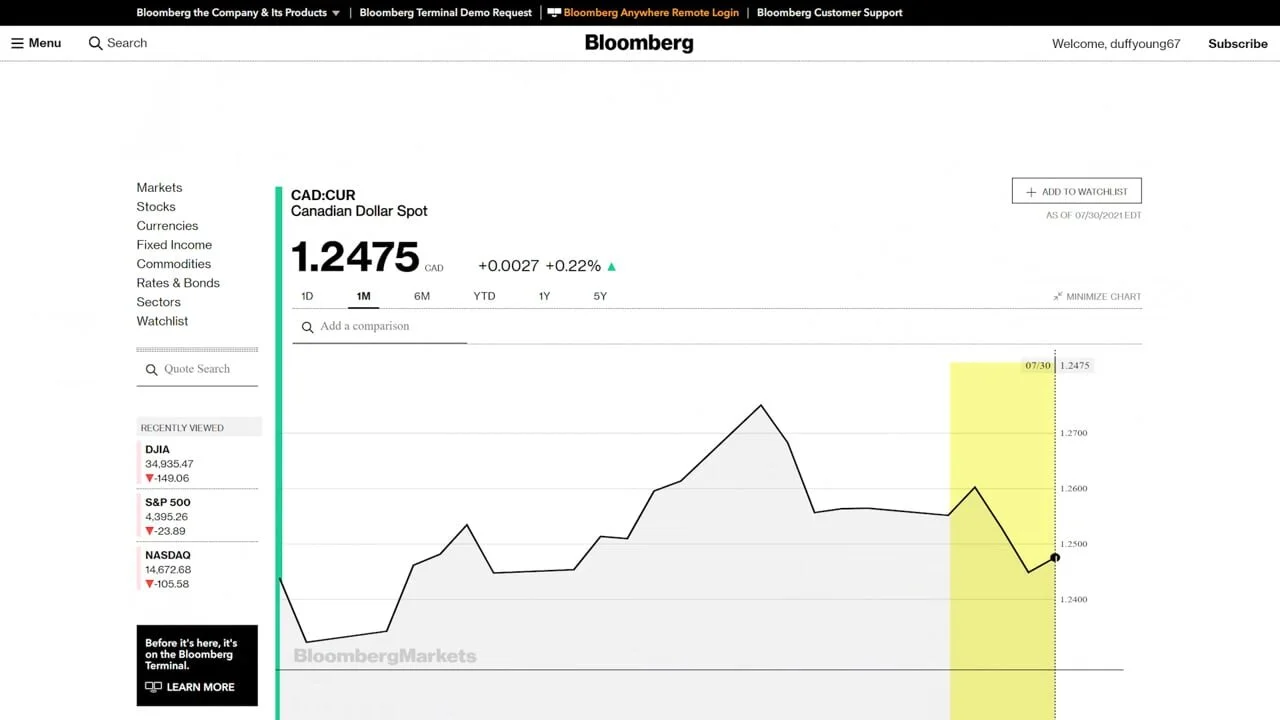This screenshot has height=720, width=1280.
Task: Open Bloomberg Terminal Demo Request link
Action: (446, 13)
